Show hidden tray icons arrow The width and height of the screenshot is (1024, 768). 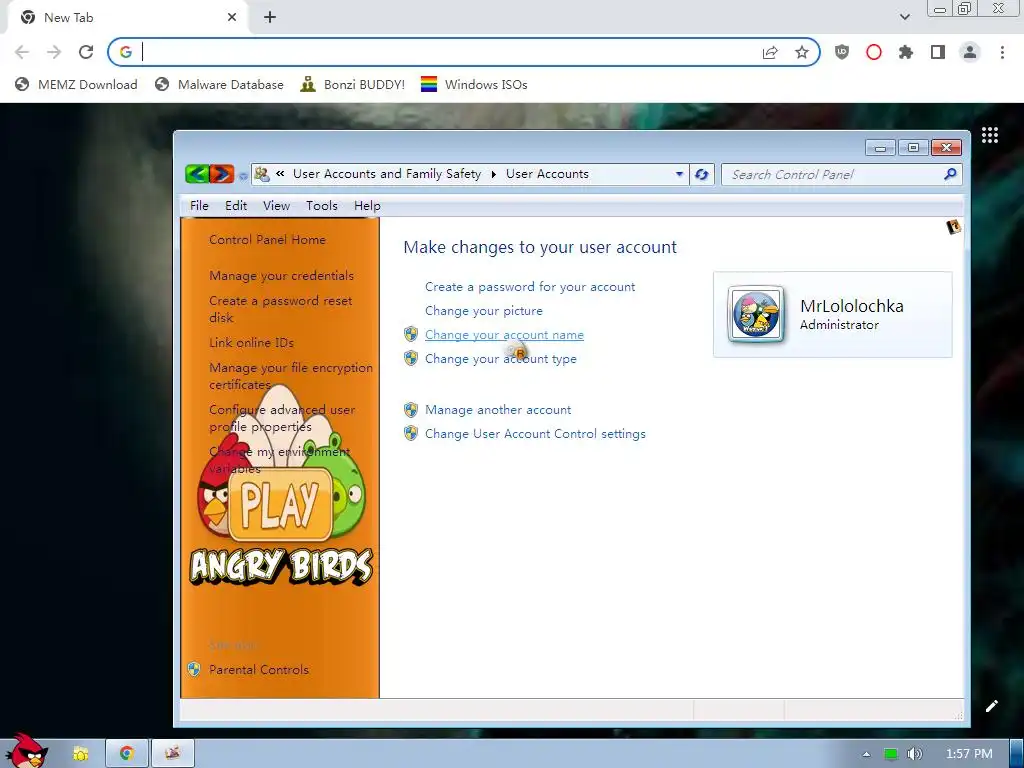pyautogui.click(x=866, y=754)
